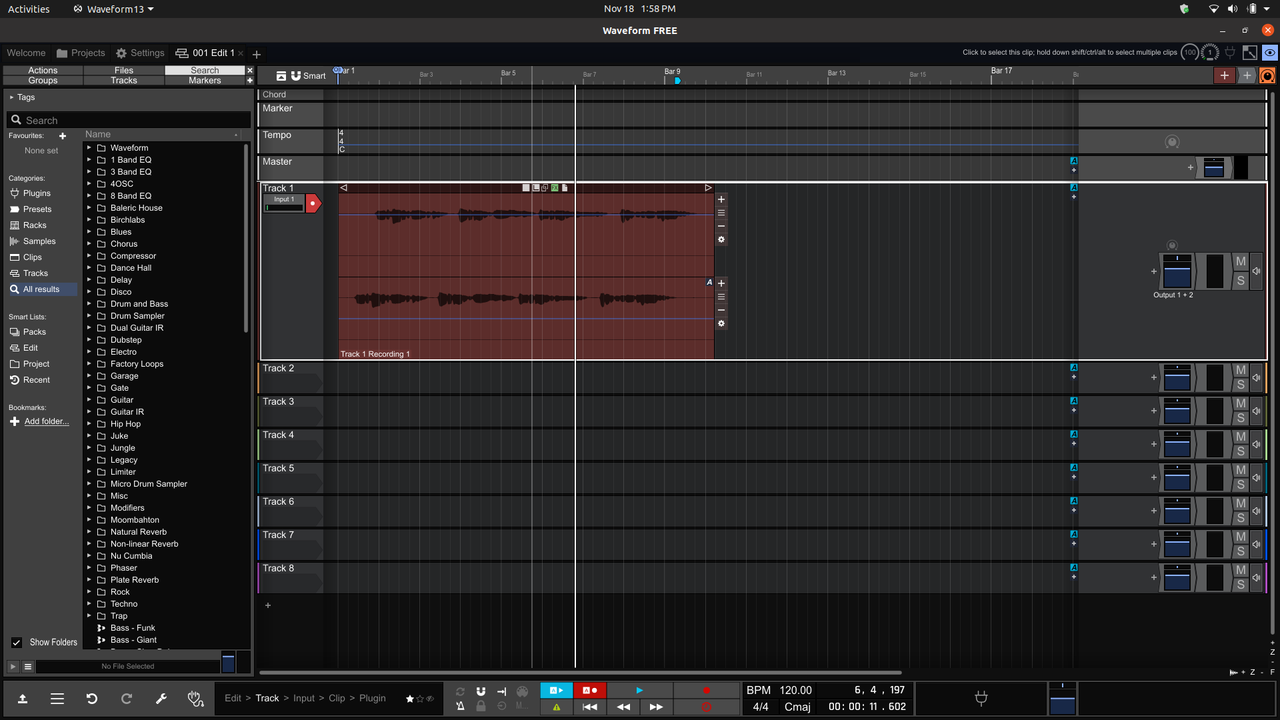Toggle automation write mode (red button)
Screen dimensions: 1280x720
pos(590,690)
